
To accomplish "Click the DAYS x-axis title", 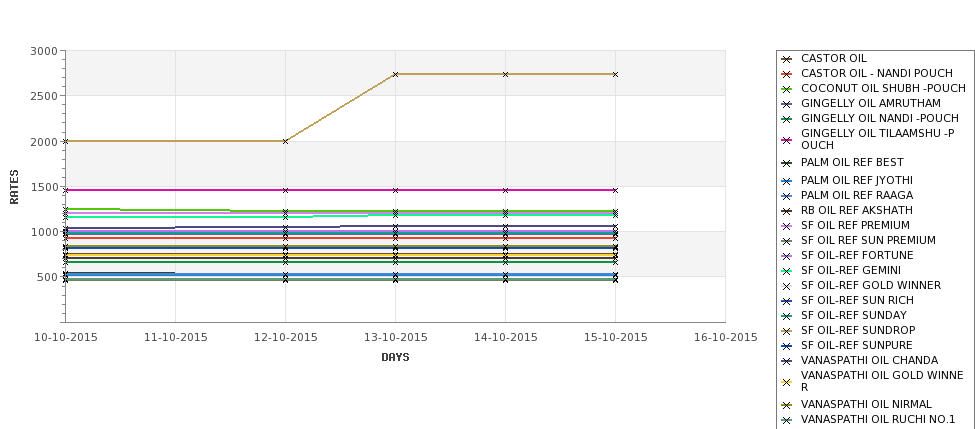I will pos(395,358).
